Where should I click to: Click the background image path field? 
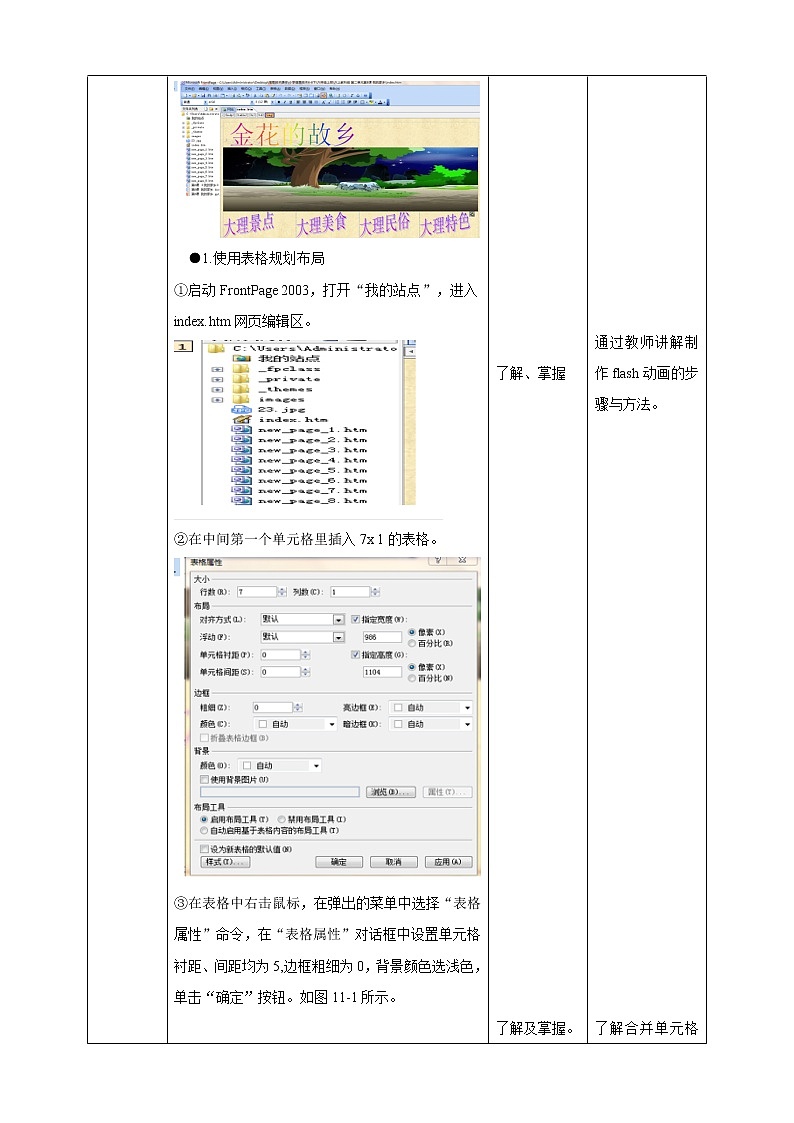pyautogui.click(x=280, y=792)
